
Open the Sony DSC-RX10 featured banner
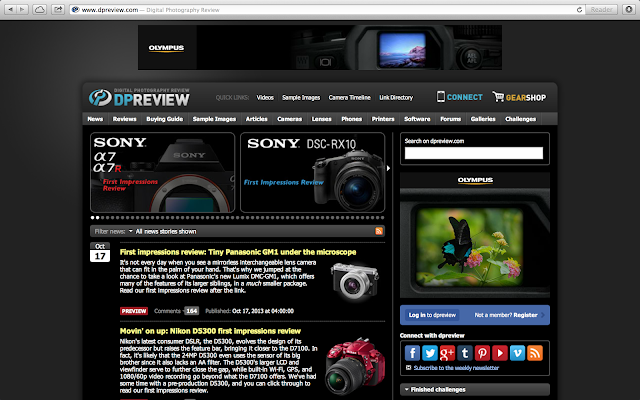pos(313,172)
